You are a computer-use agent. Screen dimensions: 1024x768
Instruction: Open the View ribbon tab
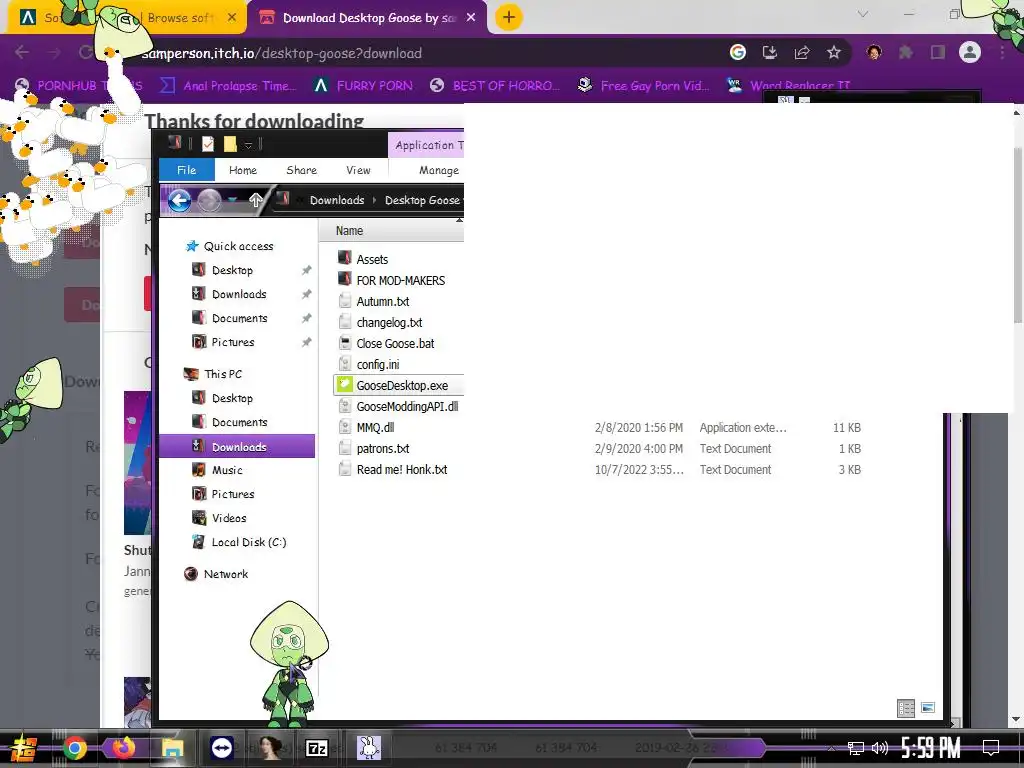(x=358, y=170)
